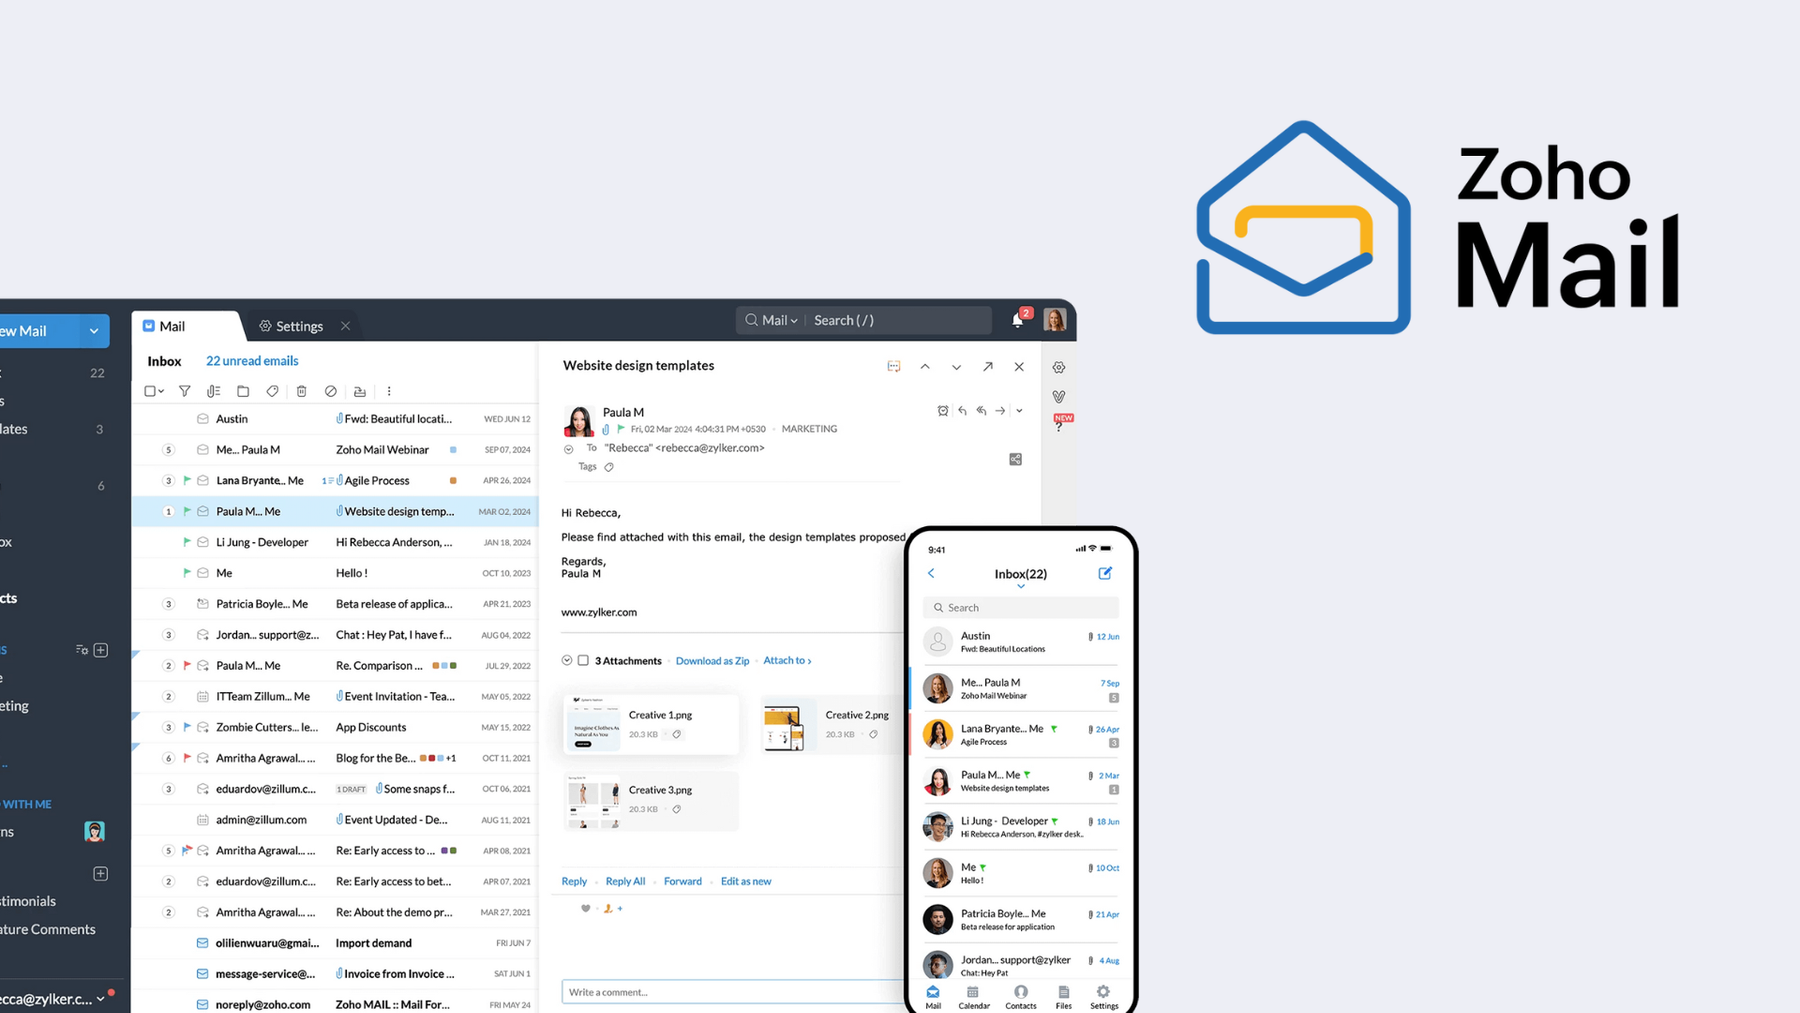Click the move-to-folder icon in inbox toolbar
The image size is (1800, 1013).
[243, 391]
